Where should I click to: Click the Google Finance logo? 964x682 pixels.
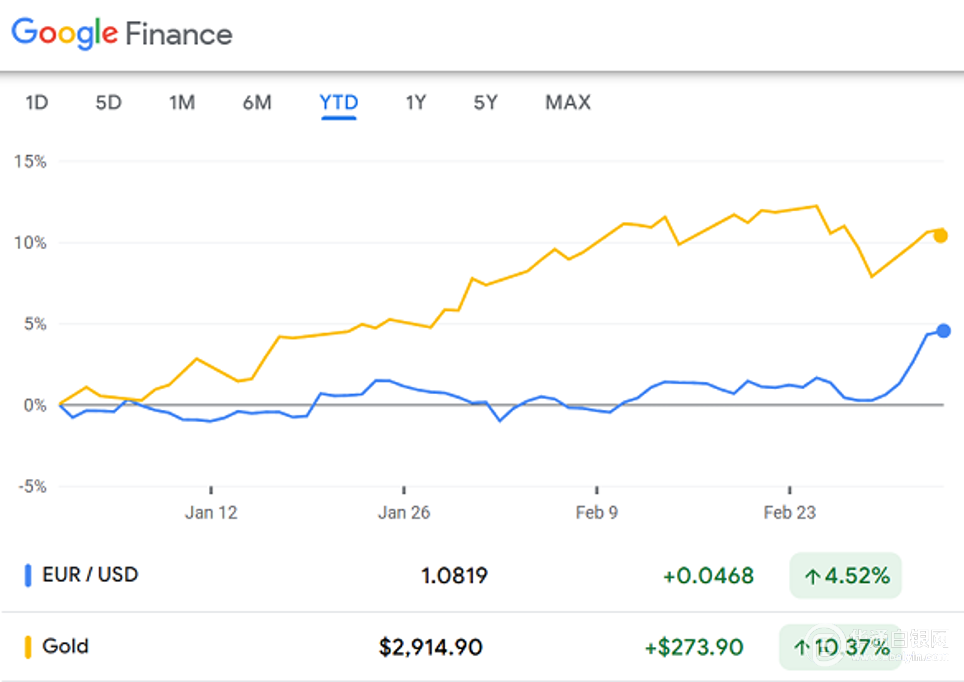122,33
